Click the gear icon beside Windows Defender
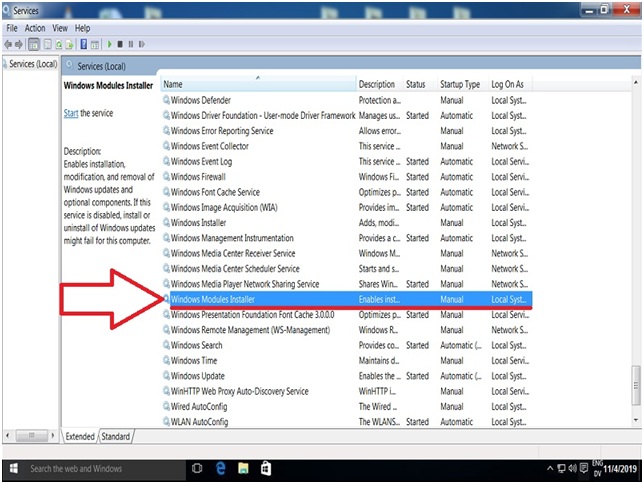Viewport: 644px width, 484px height. tap(166, 100)
